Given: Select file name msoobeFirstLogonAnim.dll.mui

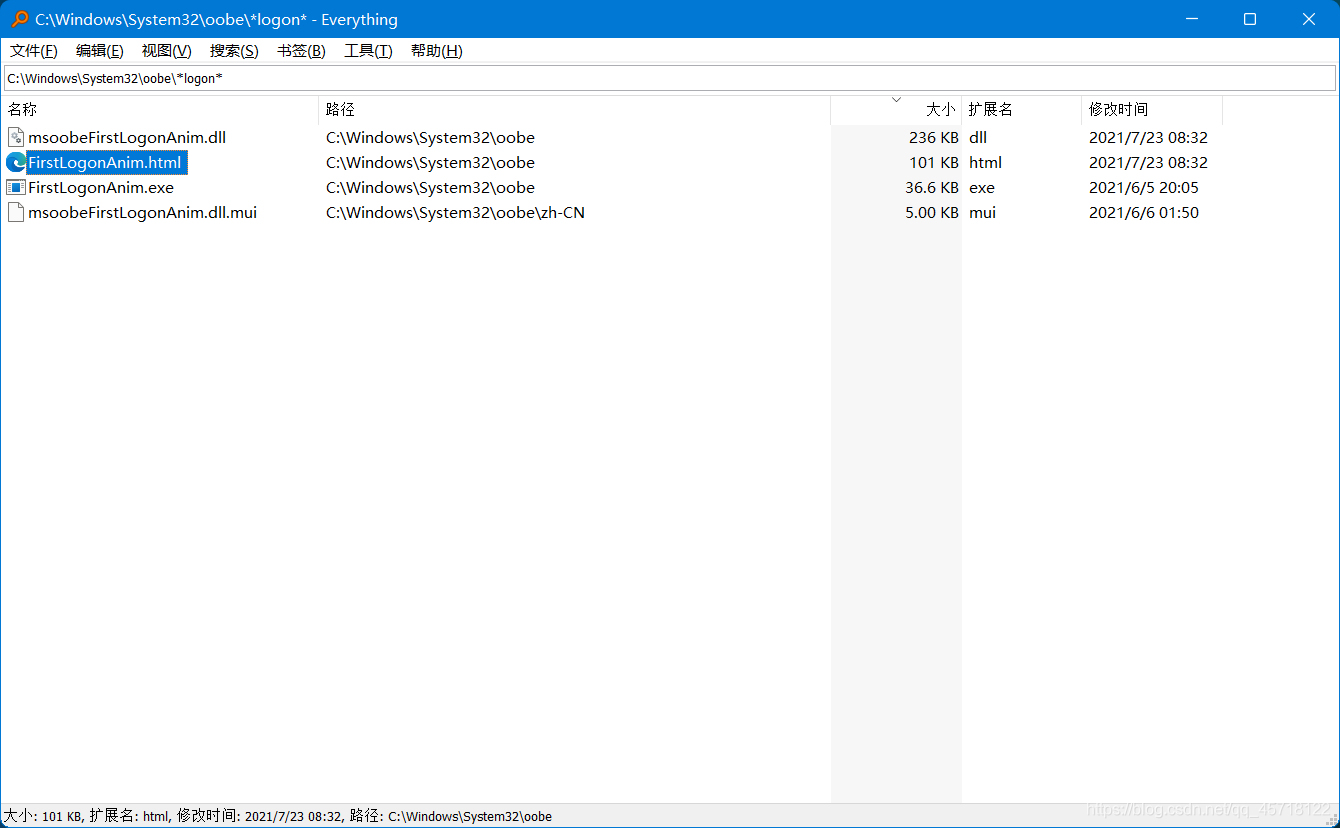Looking at the screenshot, I should coord(143,212).
